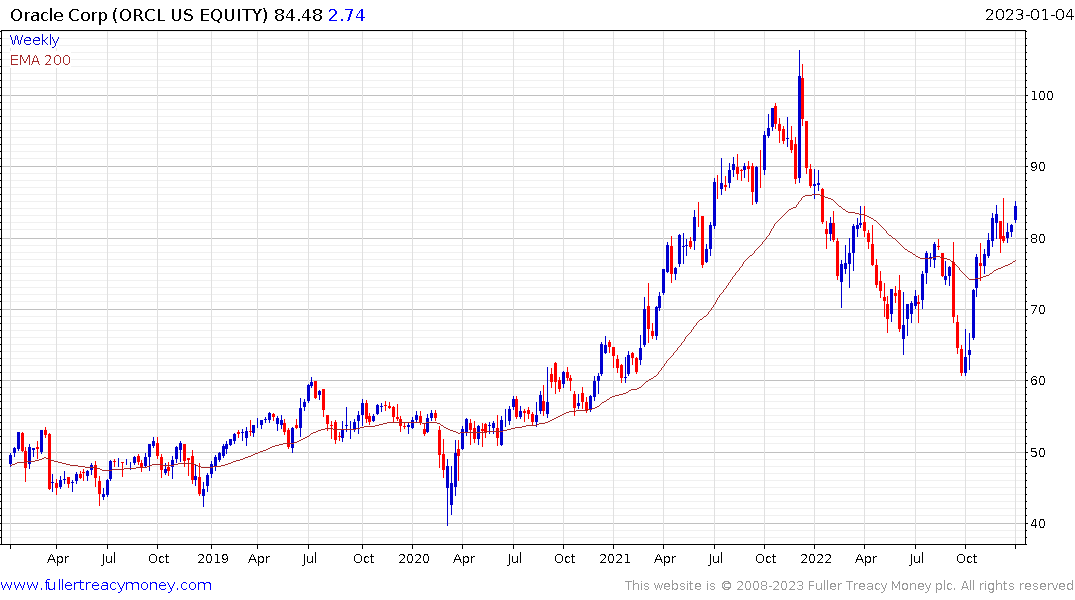The height and width of the screenshot is (600, 1075).
Task: Select the 80 price axis label
Action: 1038,239
